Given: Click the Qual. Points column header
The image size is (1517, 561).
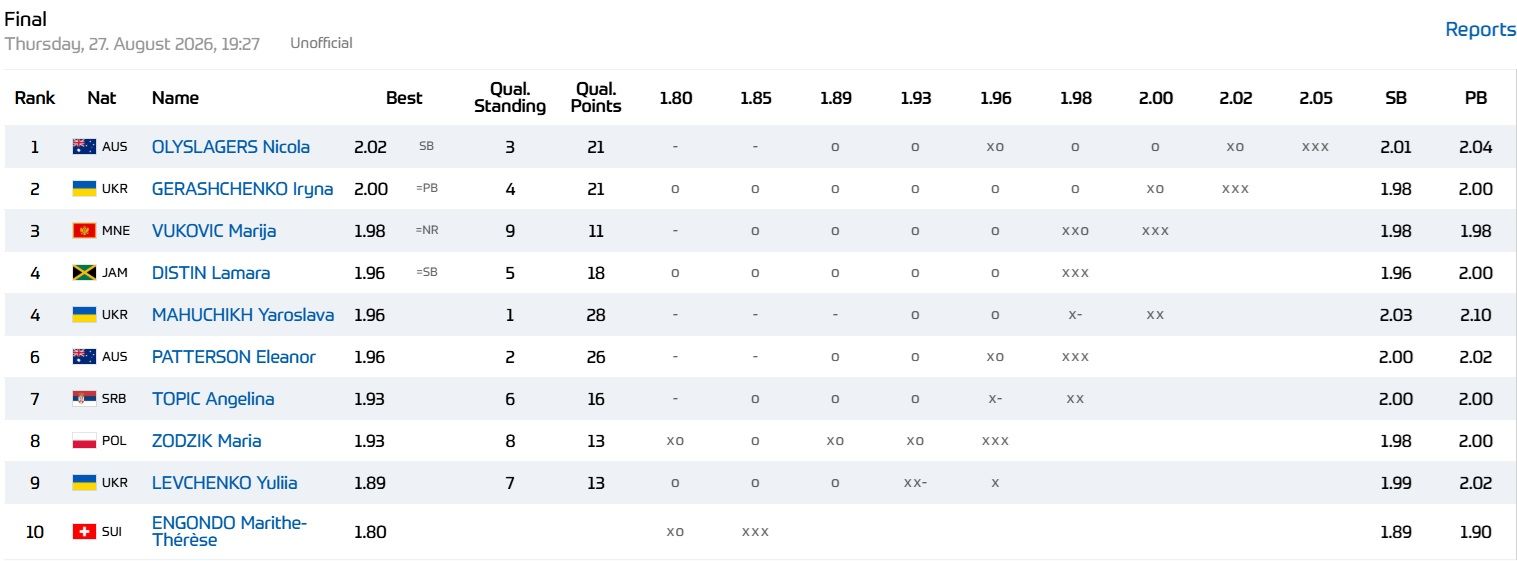Looking at the screenshot, I should (x=596, y=98).
